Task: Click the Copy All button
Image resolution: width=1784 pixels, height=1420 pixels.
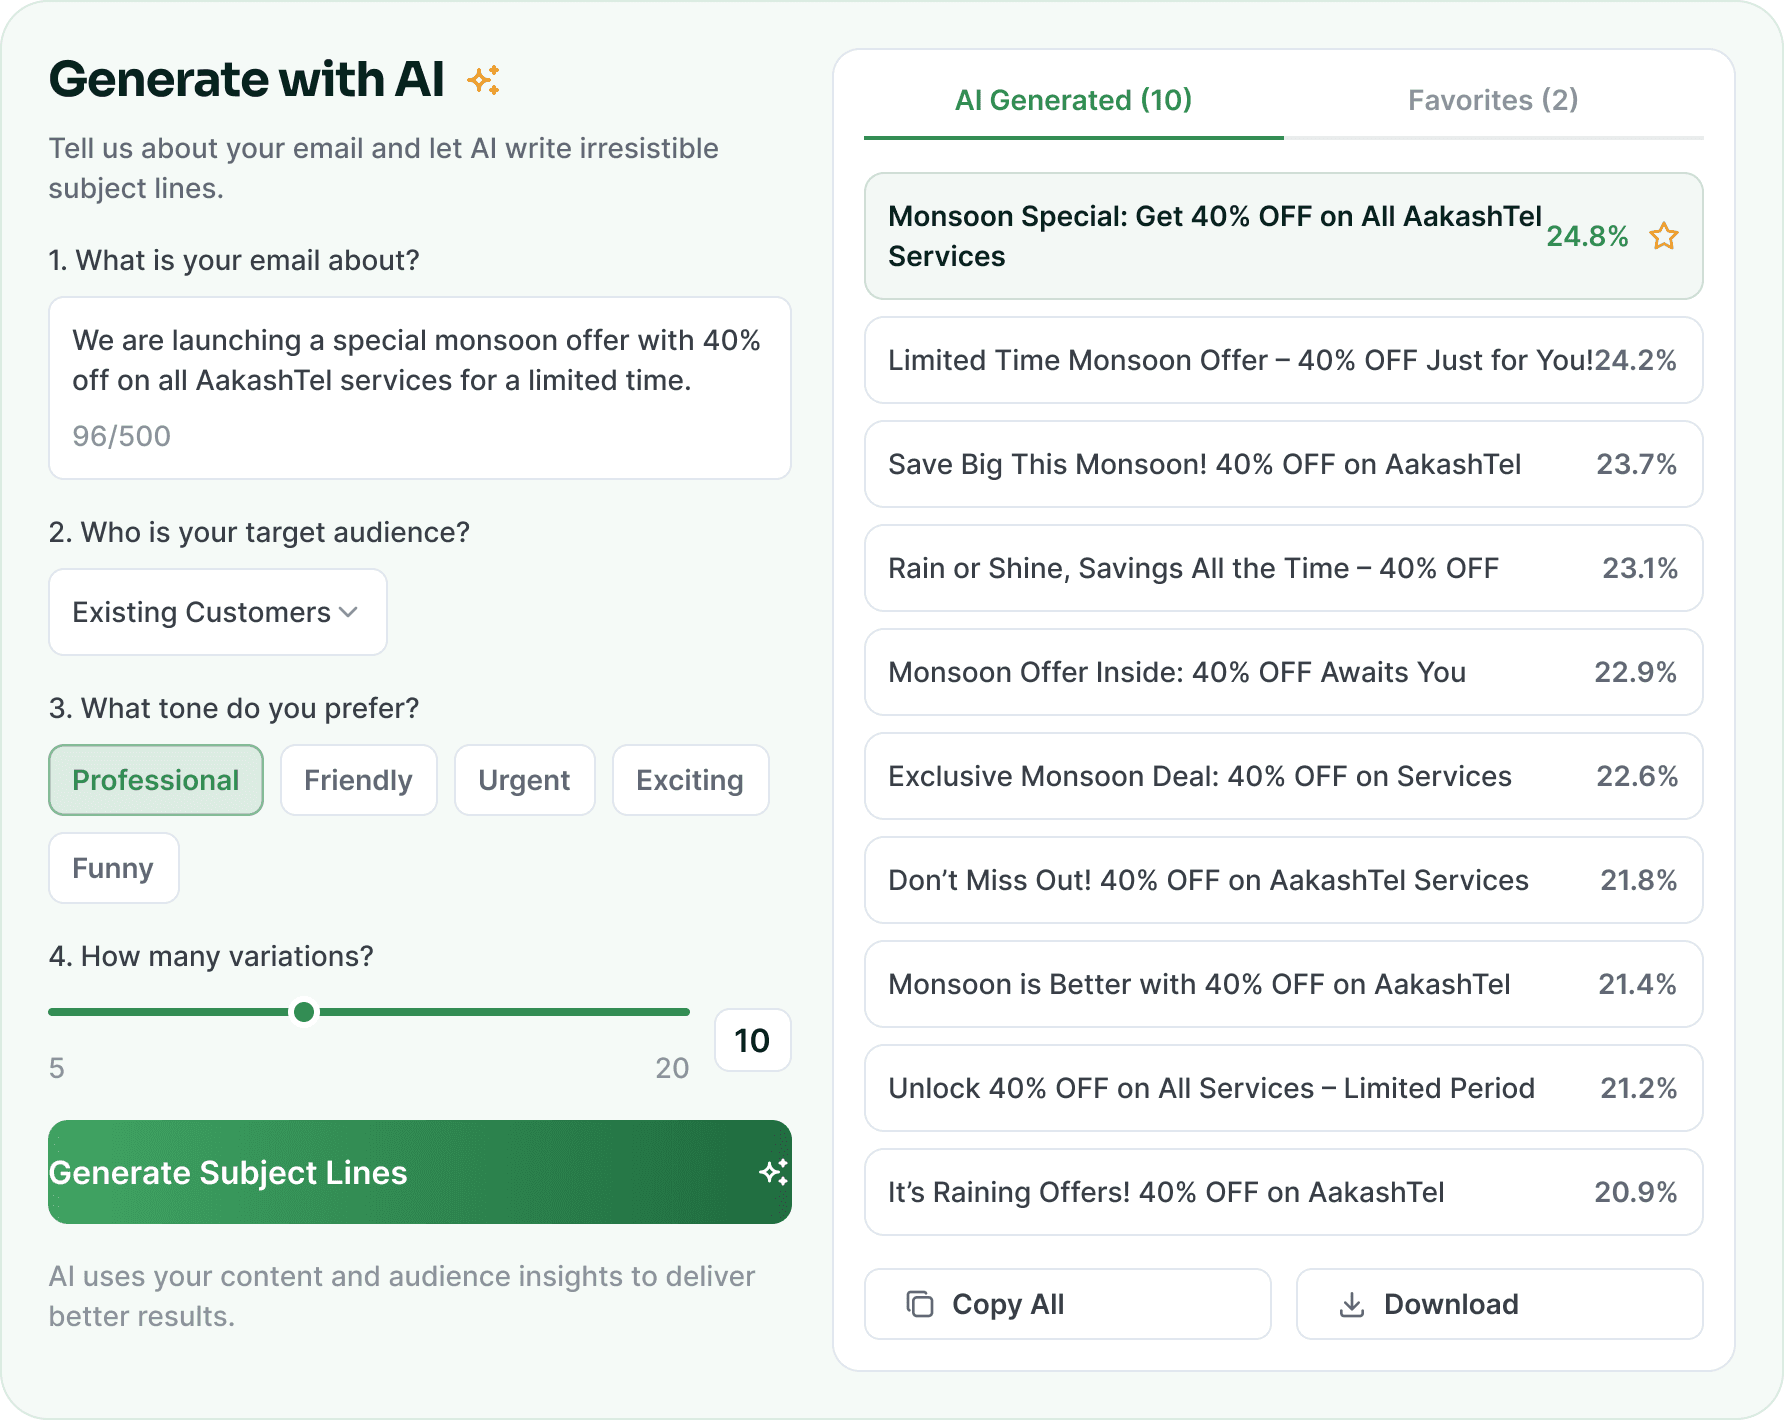Action: [x=1068, y=1304]
